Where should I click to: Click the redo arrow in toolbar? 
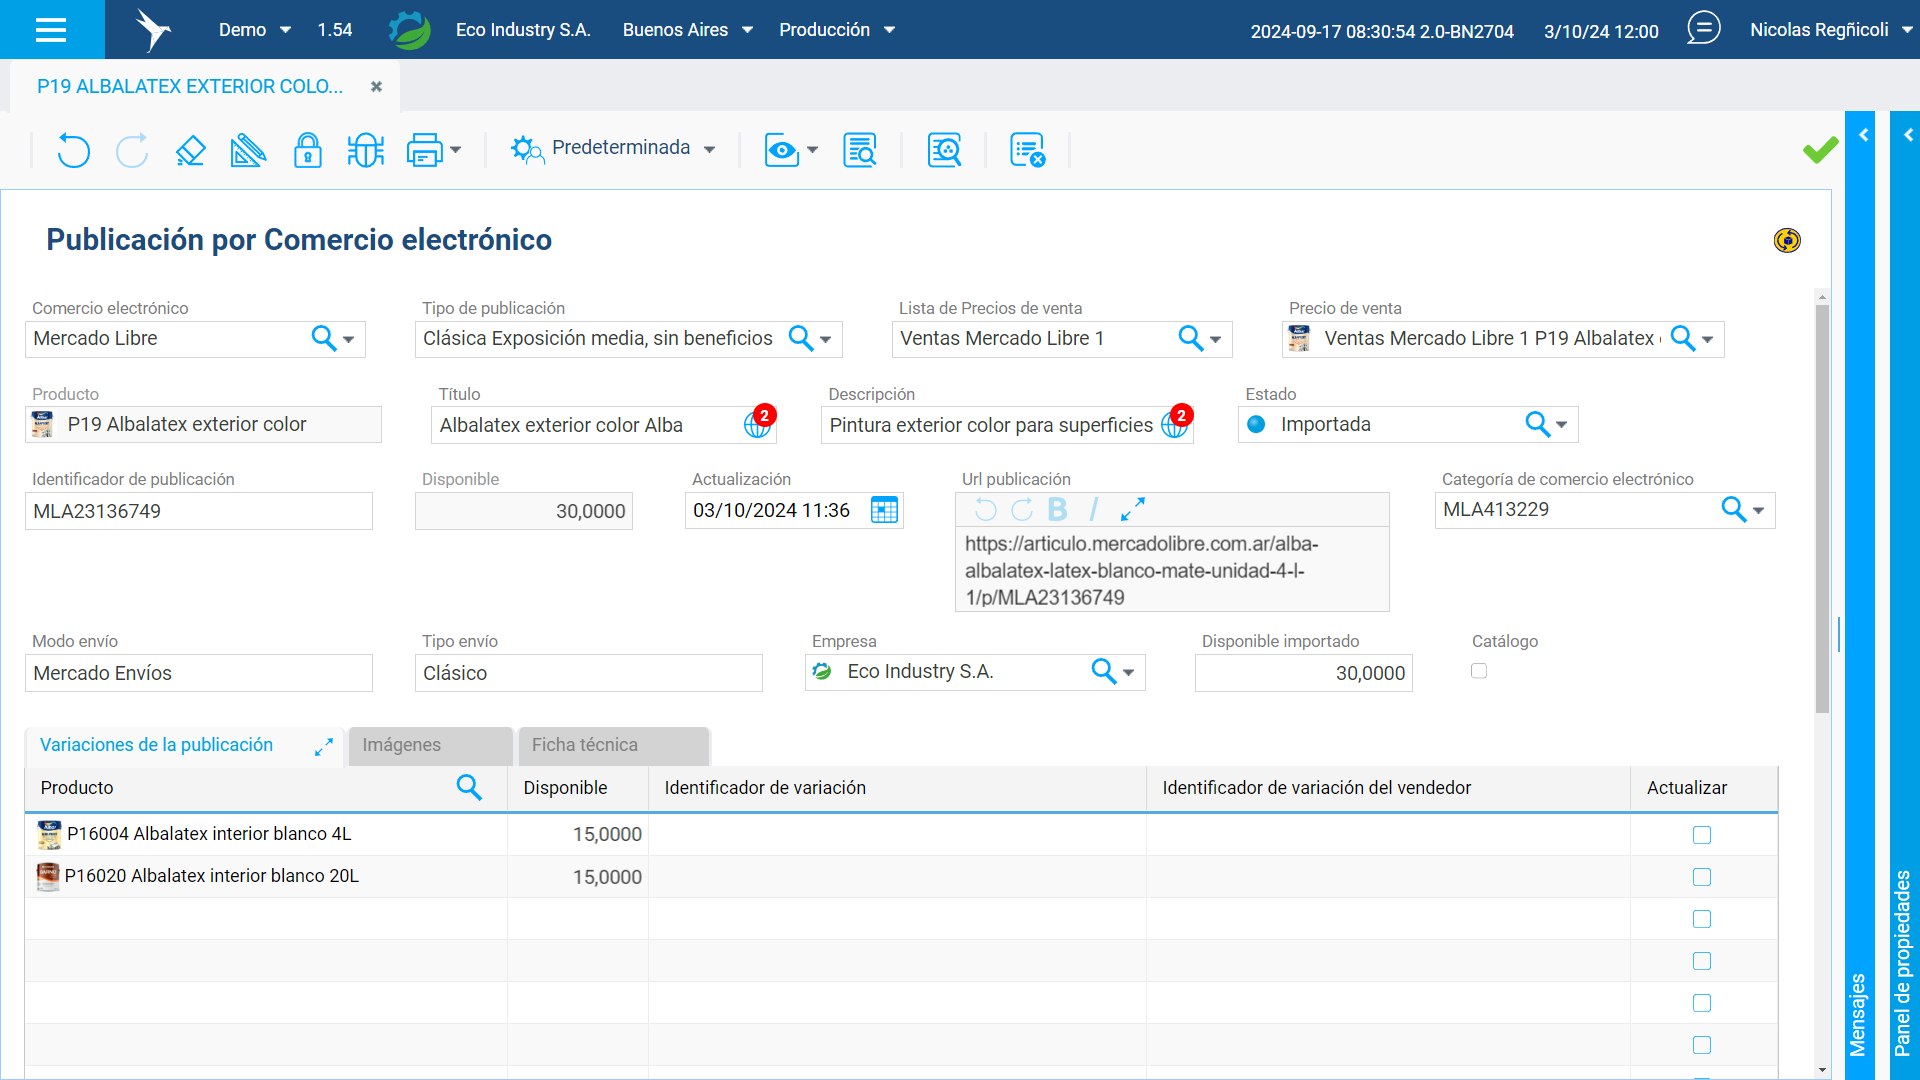pyautogui.click(x=132, y=150)
